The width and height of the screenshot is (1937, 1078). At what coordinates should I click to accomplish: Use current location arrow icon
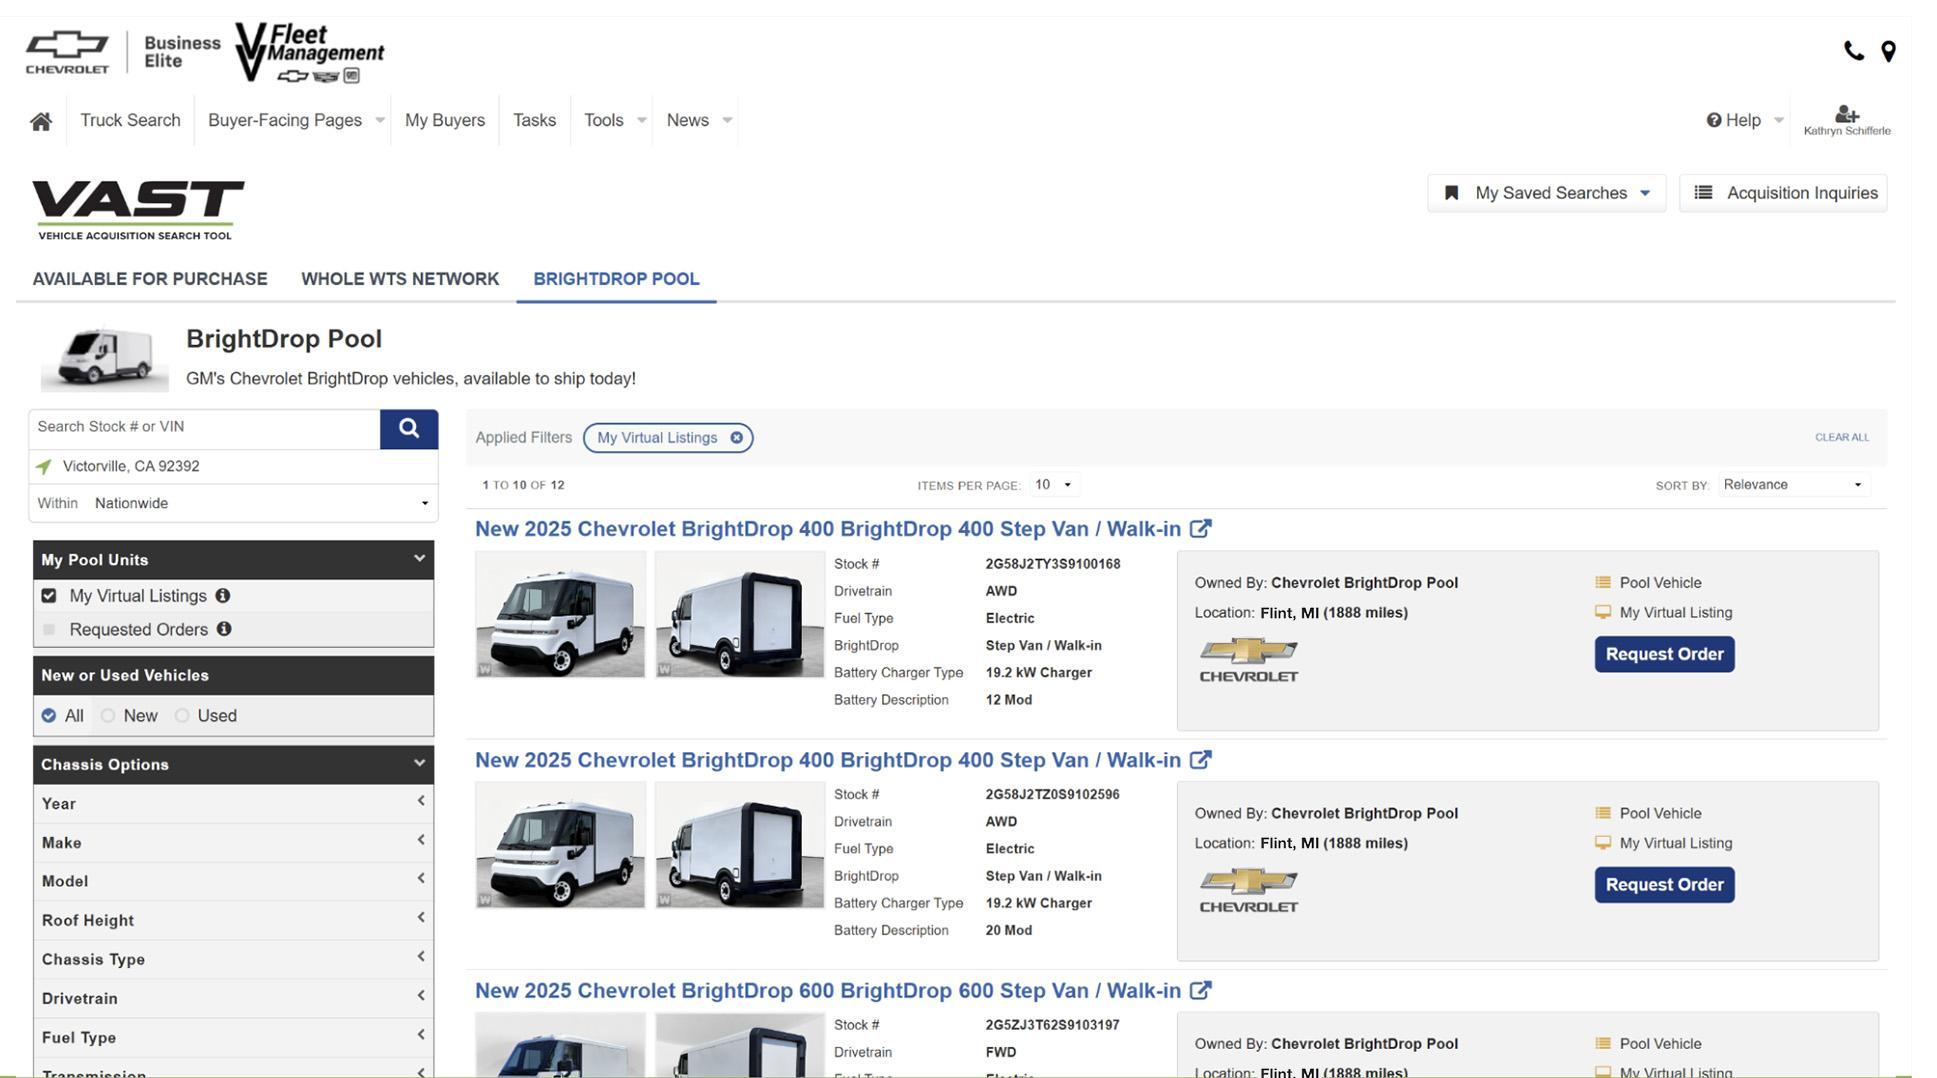click(x=43, y=467)
